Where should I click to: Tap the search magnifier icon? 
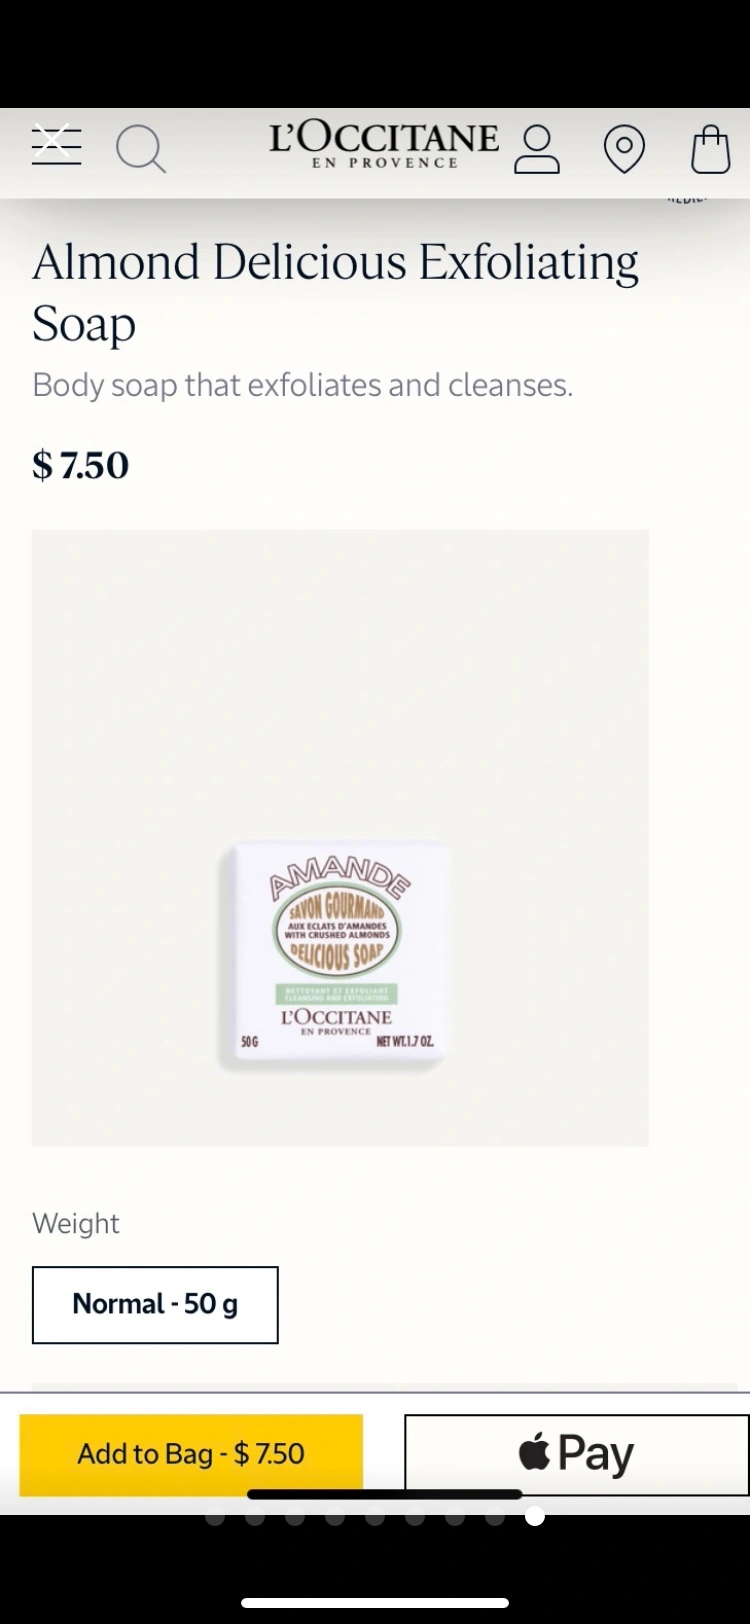140,149
